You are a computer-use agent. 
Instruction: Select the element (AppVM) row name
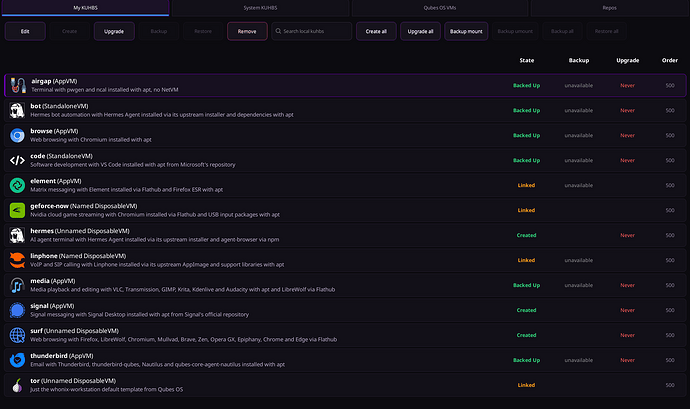point(56,181)
